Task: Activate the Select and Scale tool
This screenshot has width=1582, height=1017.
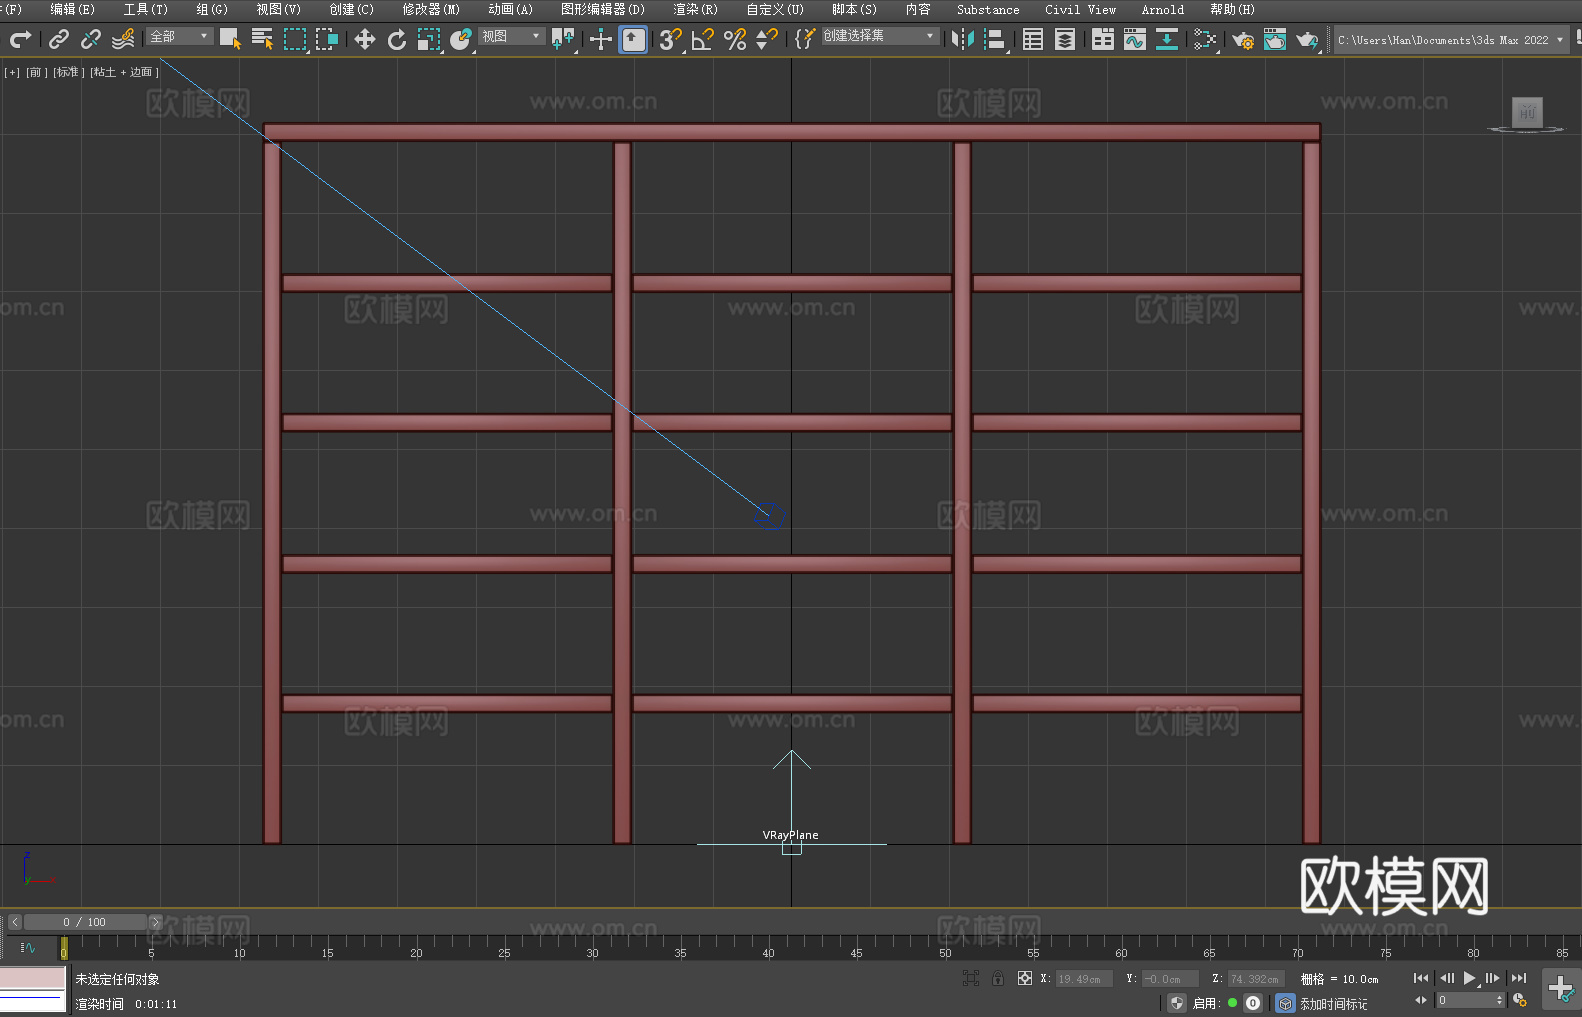Action: click(429, 39)
